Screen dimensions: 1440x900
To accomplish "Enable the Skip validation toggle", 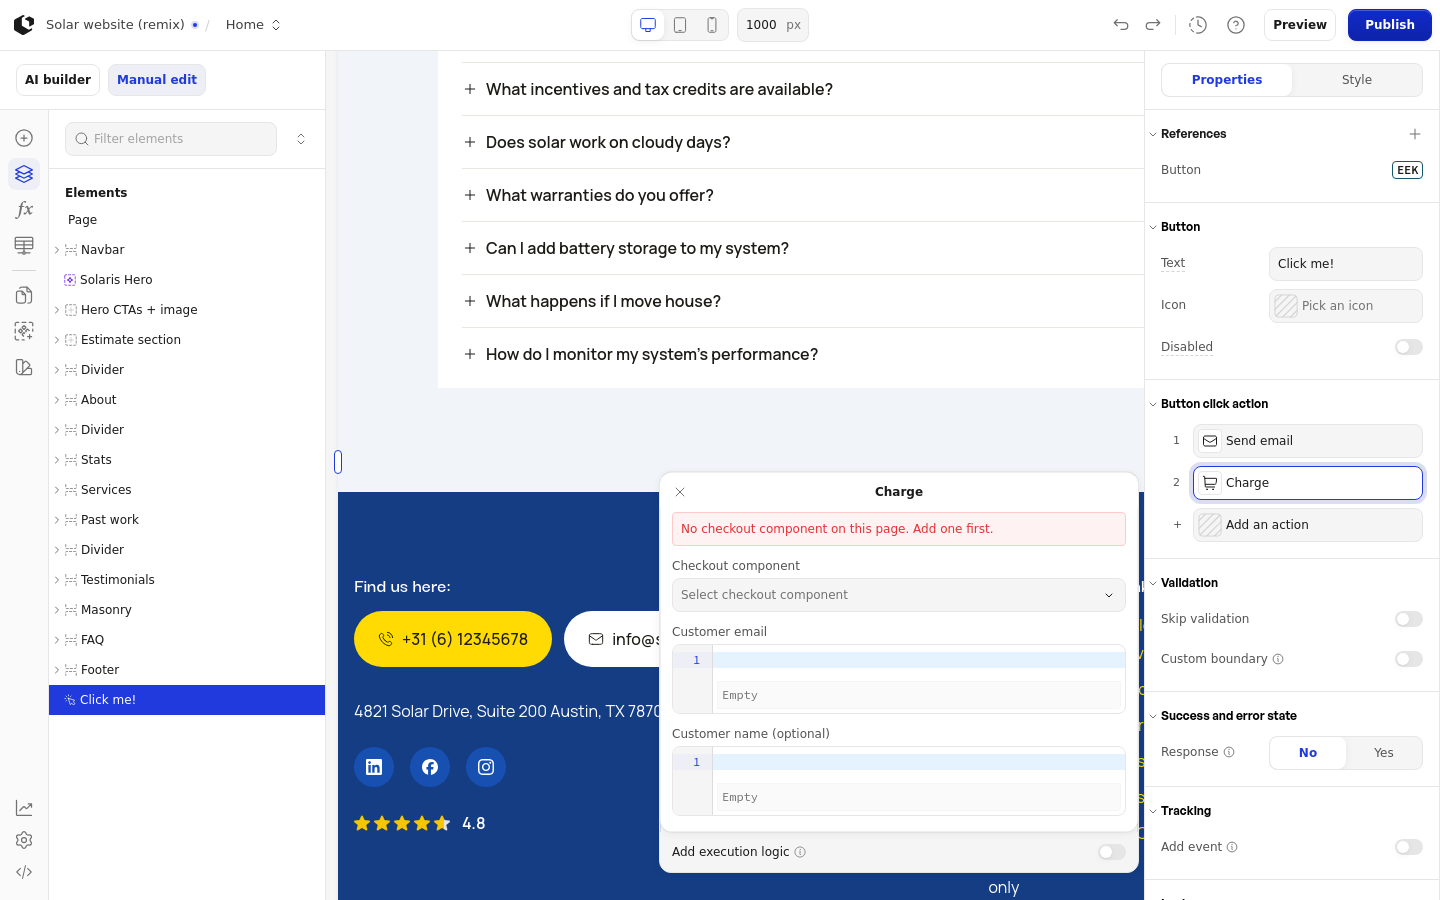I will click(x=1408, y=619).
